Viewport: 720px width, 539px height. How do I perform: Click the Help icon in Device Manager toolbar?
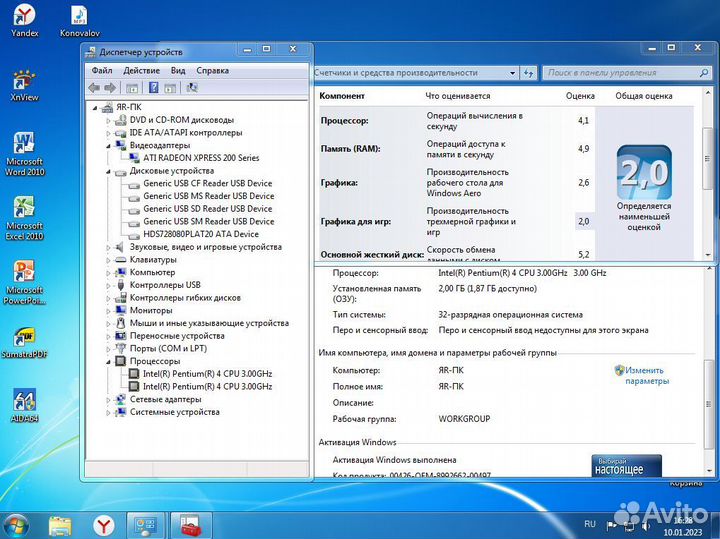(153, 87)
